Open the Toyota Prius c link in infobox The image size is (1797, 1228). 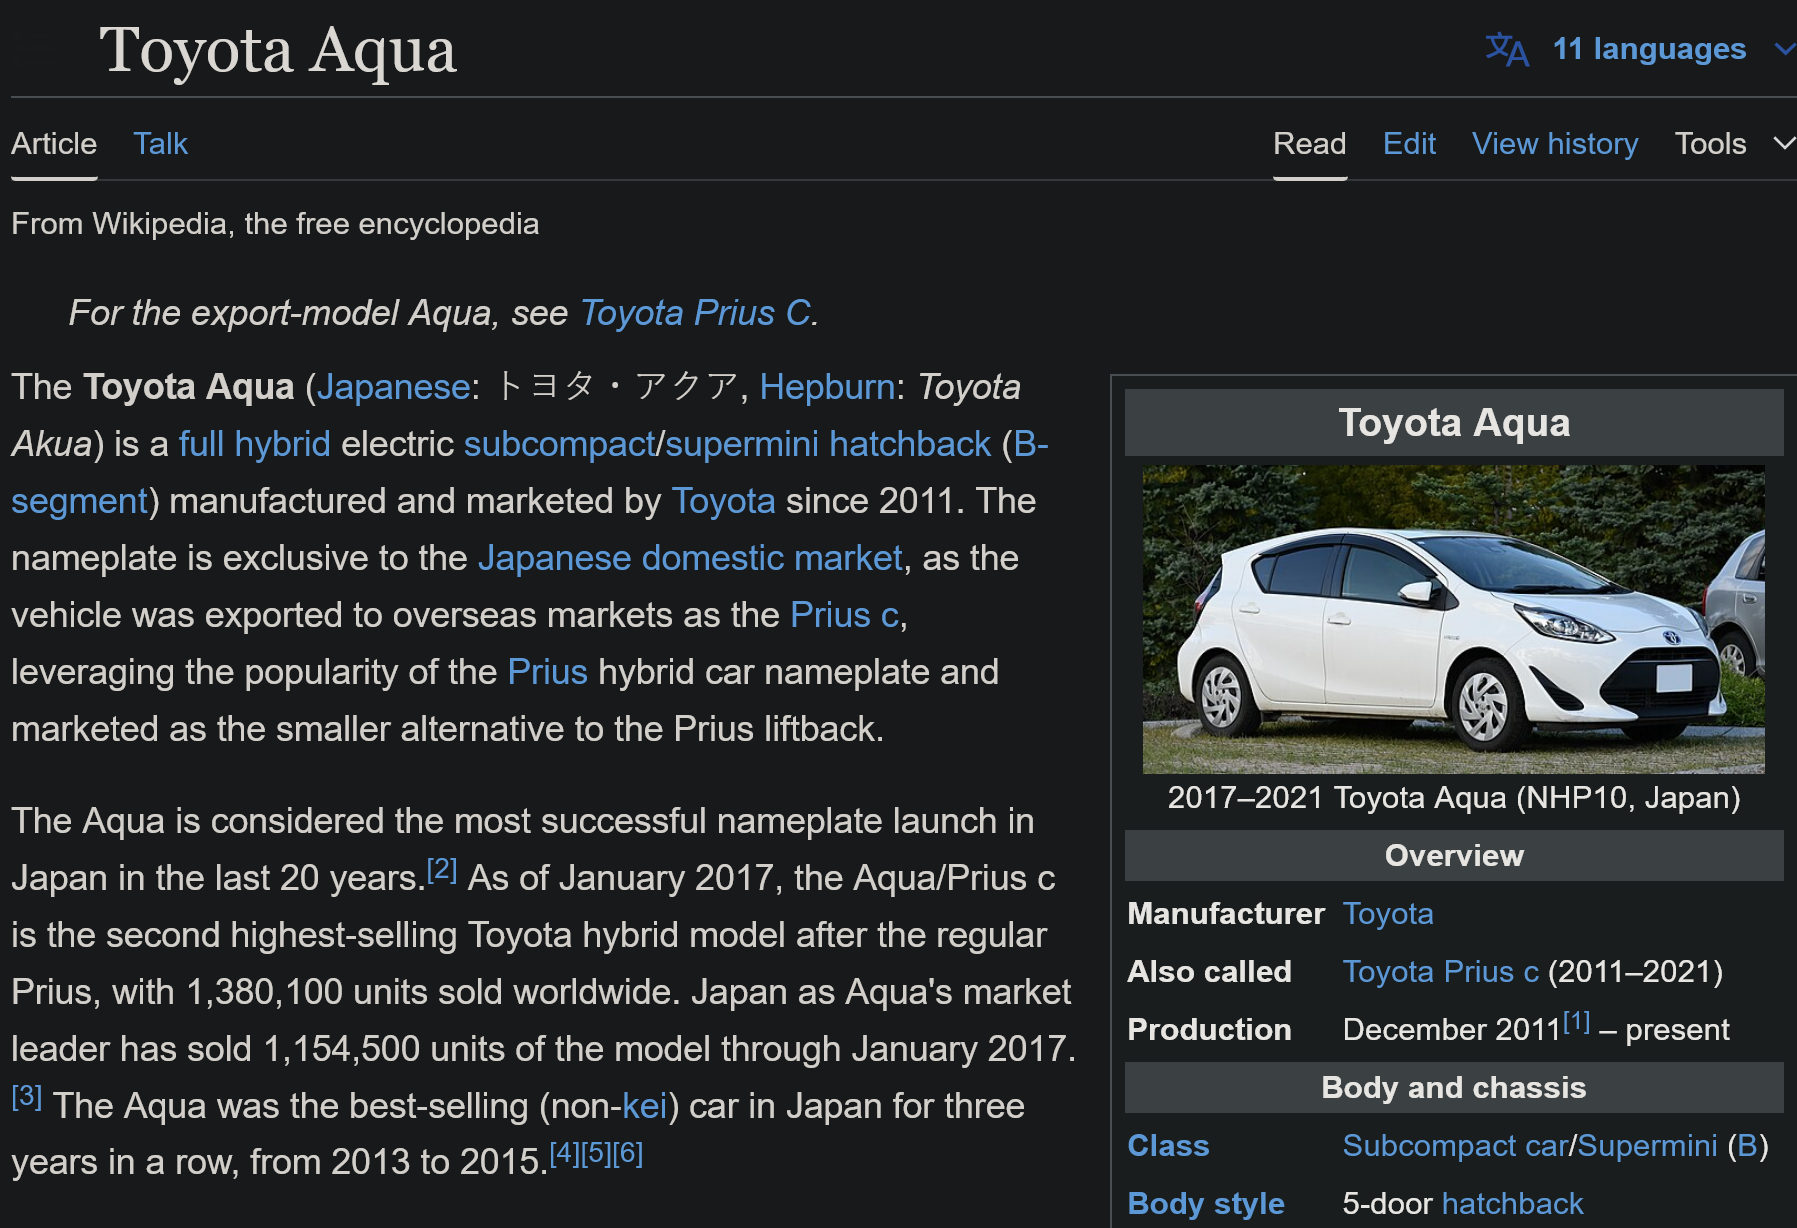(1440, 972)
